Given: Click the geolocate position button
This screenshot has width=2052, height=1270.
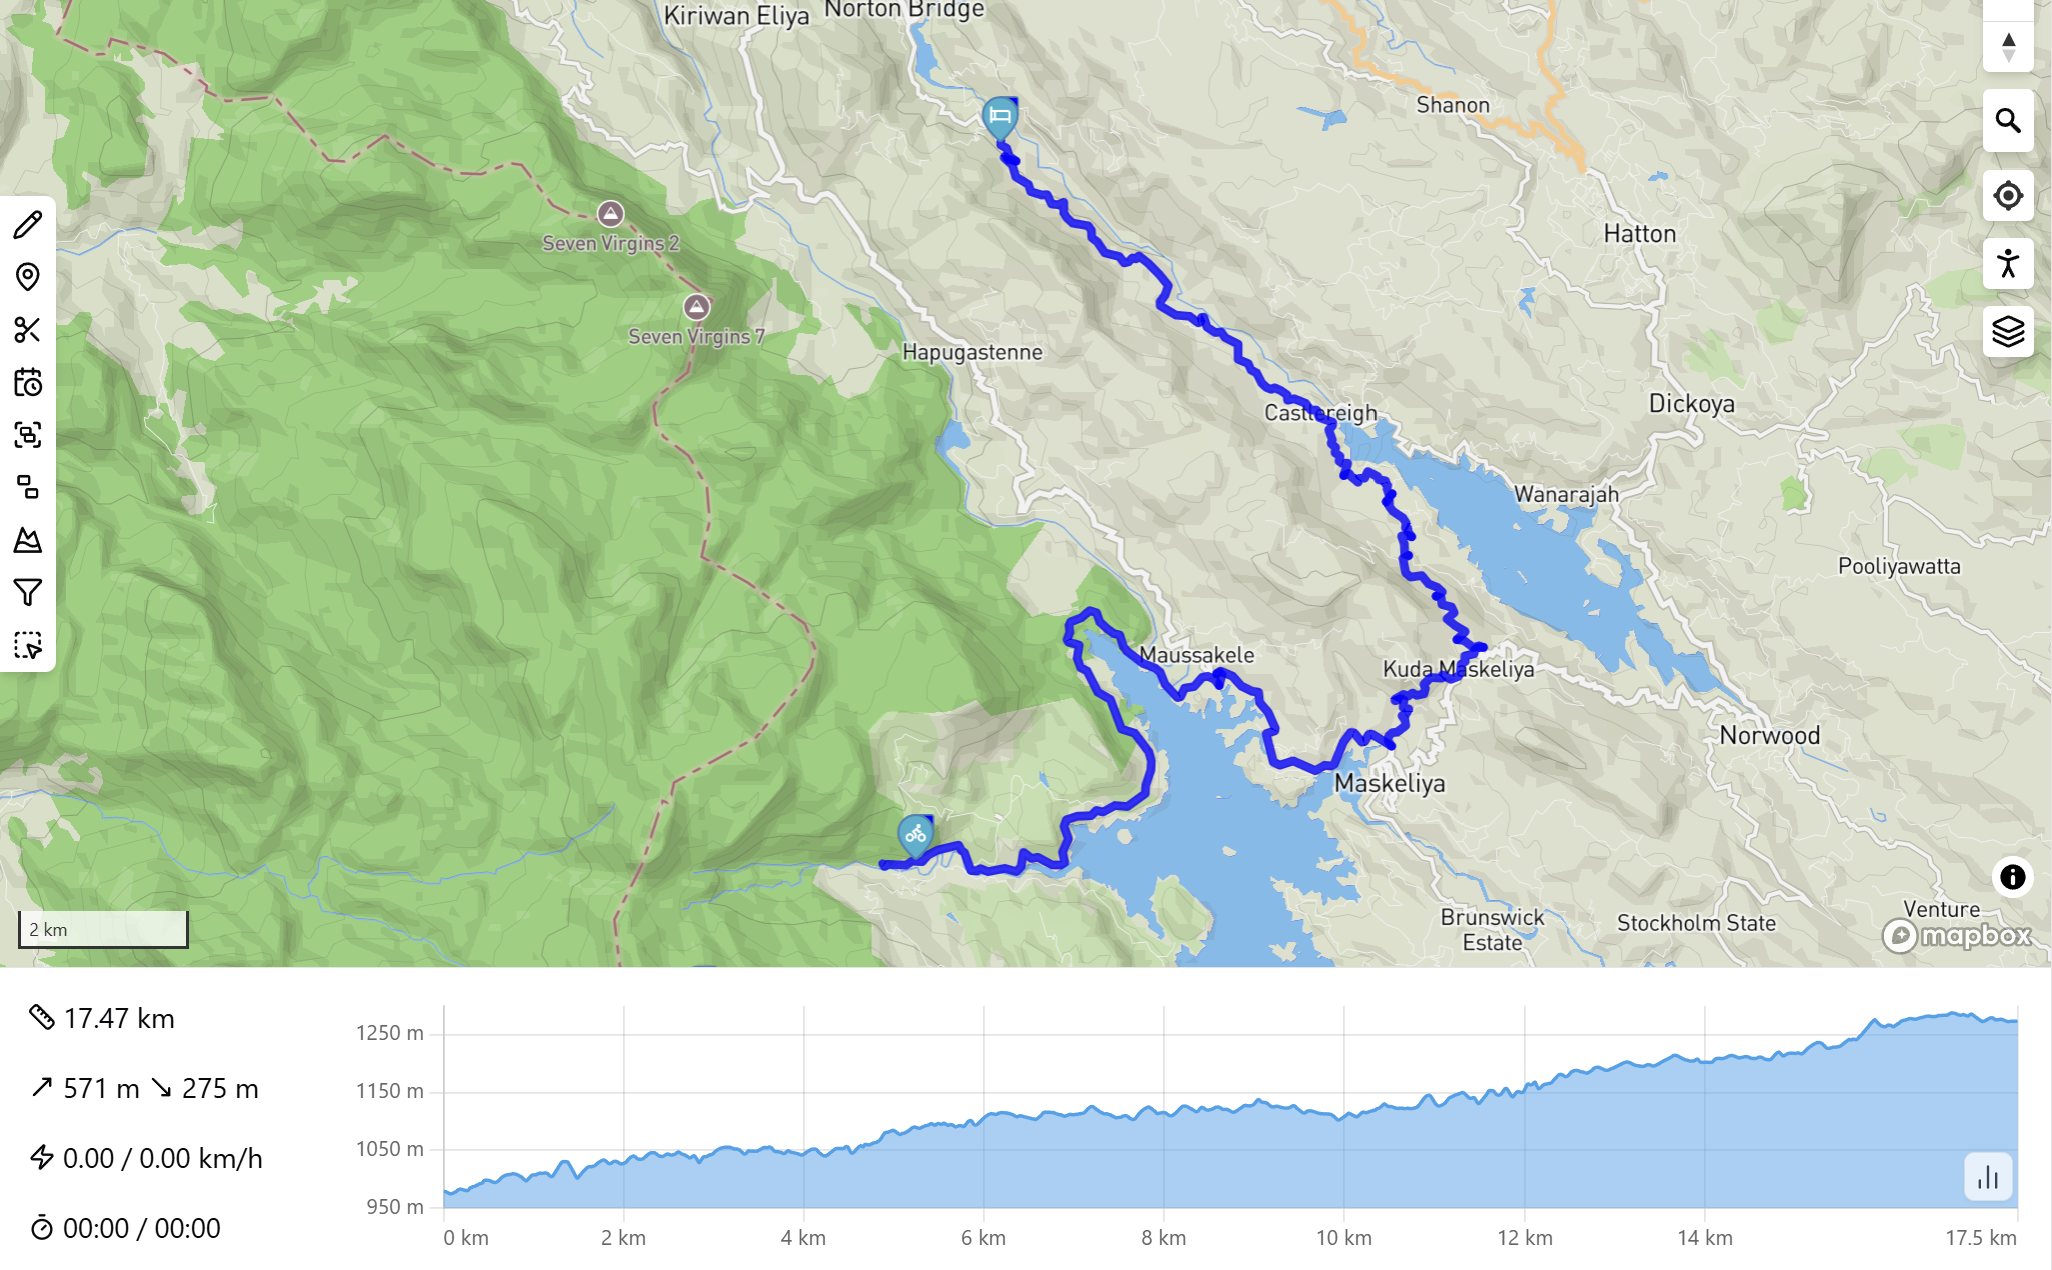Looking at the screenshot, I should coord(2009,196).
